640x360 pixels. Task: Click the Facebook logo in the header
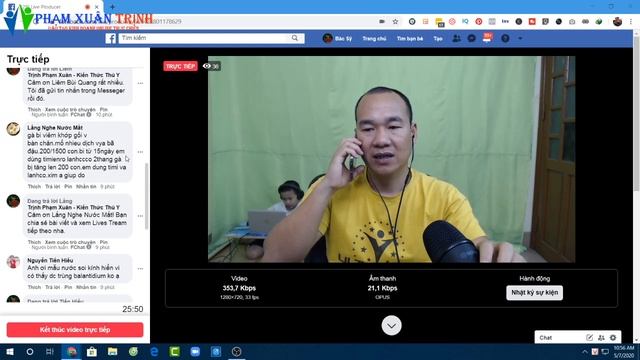click(x=111, y=38)
